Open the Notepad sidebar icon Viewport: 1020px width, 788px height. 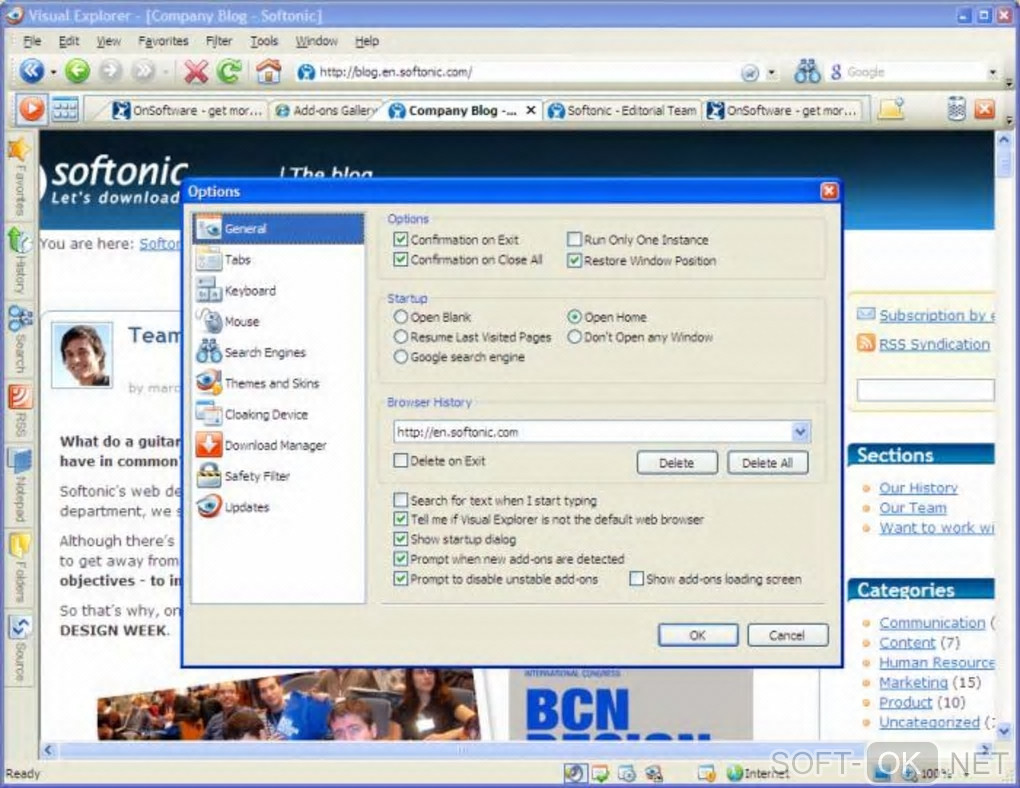tap(20, 461)
